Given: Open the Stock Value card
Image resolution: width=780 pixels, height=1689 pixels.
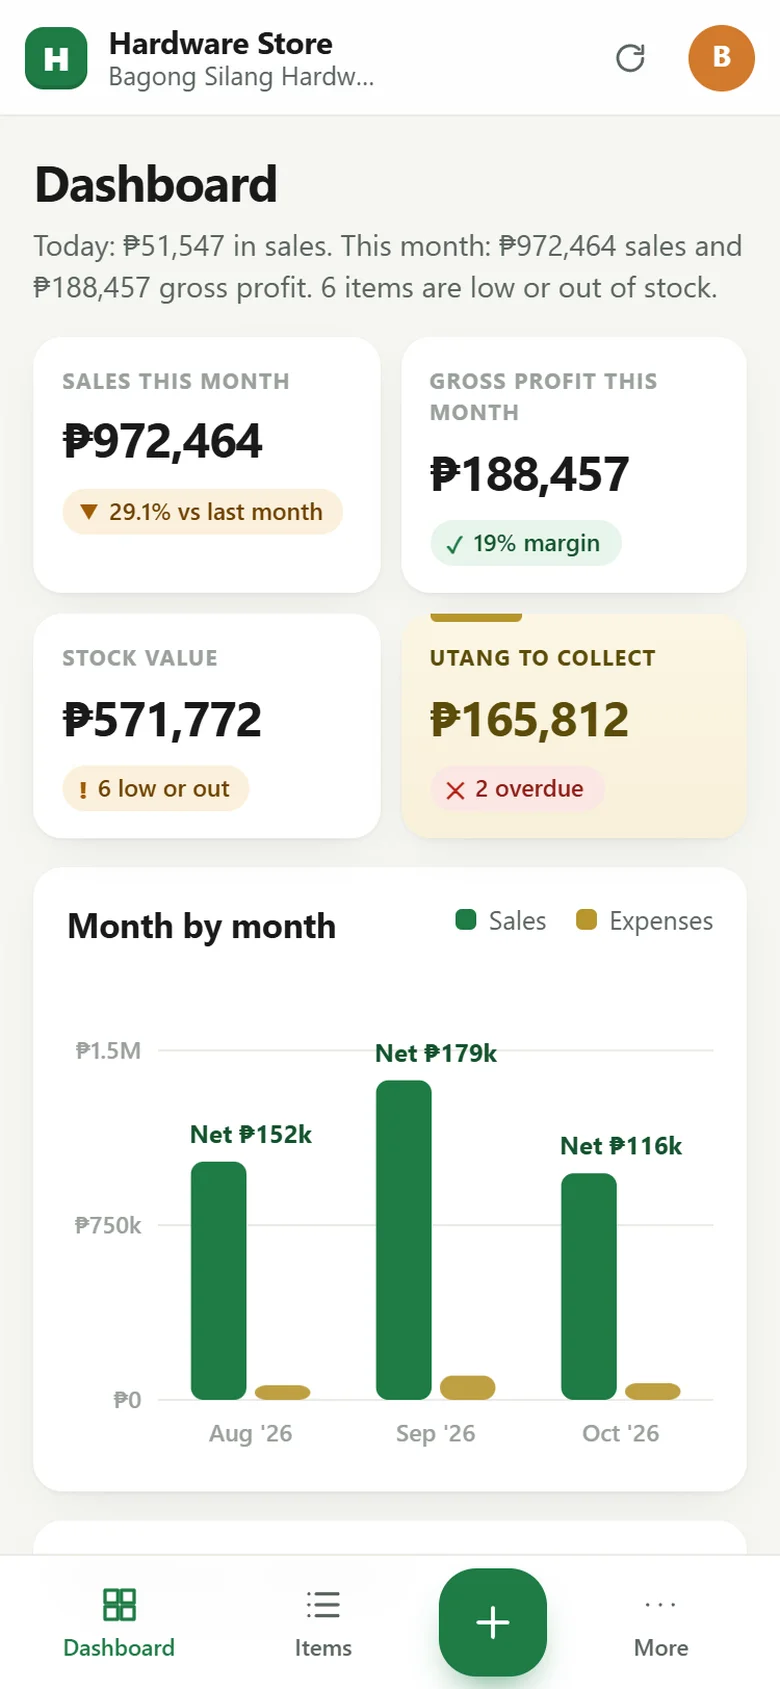Looking at the screenshot, I should tap(207, 726).
